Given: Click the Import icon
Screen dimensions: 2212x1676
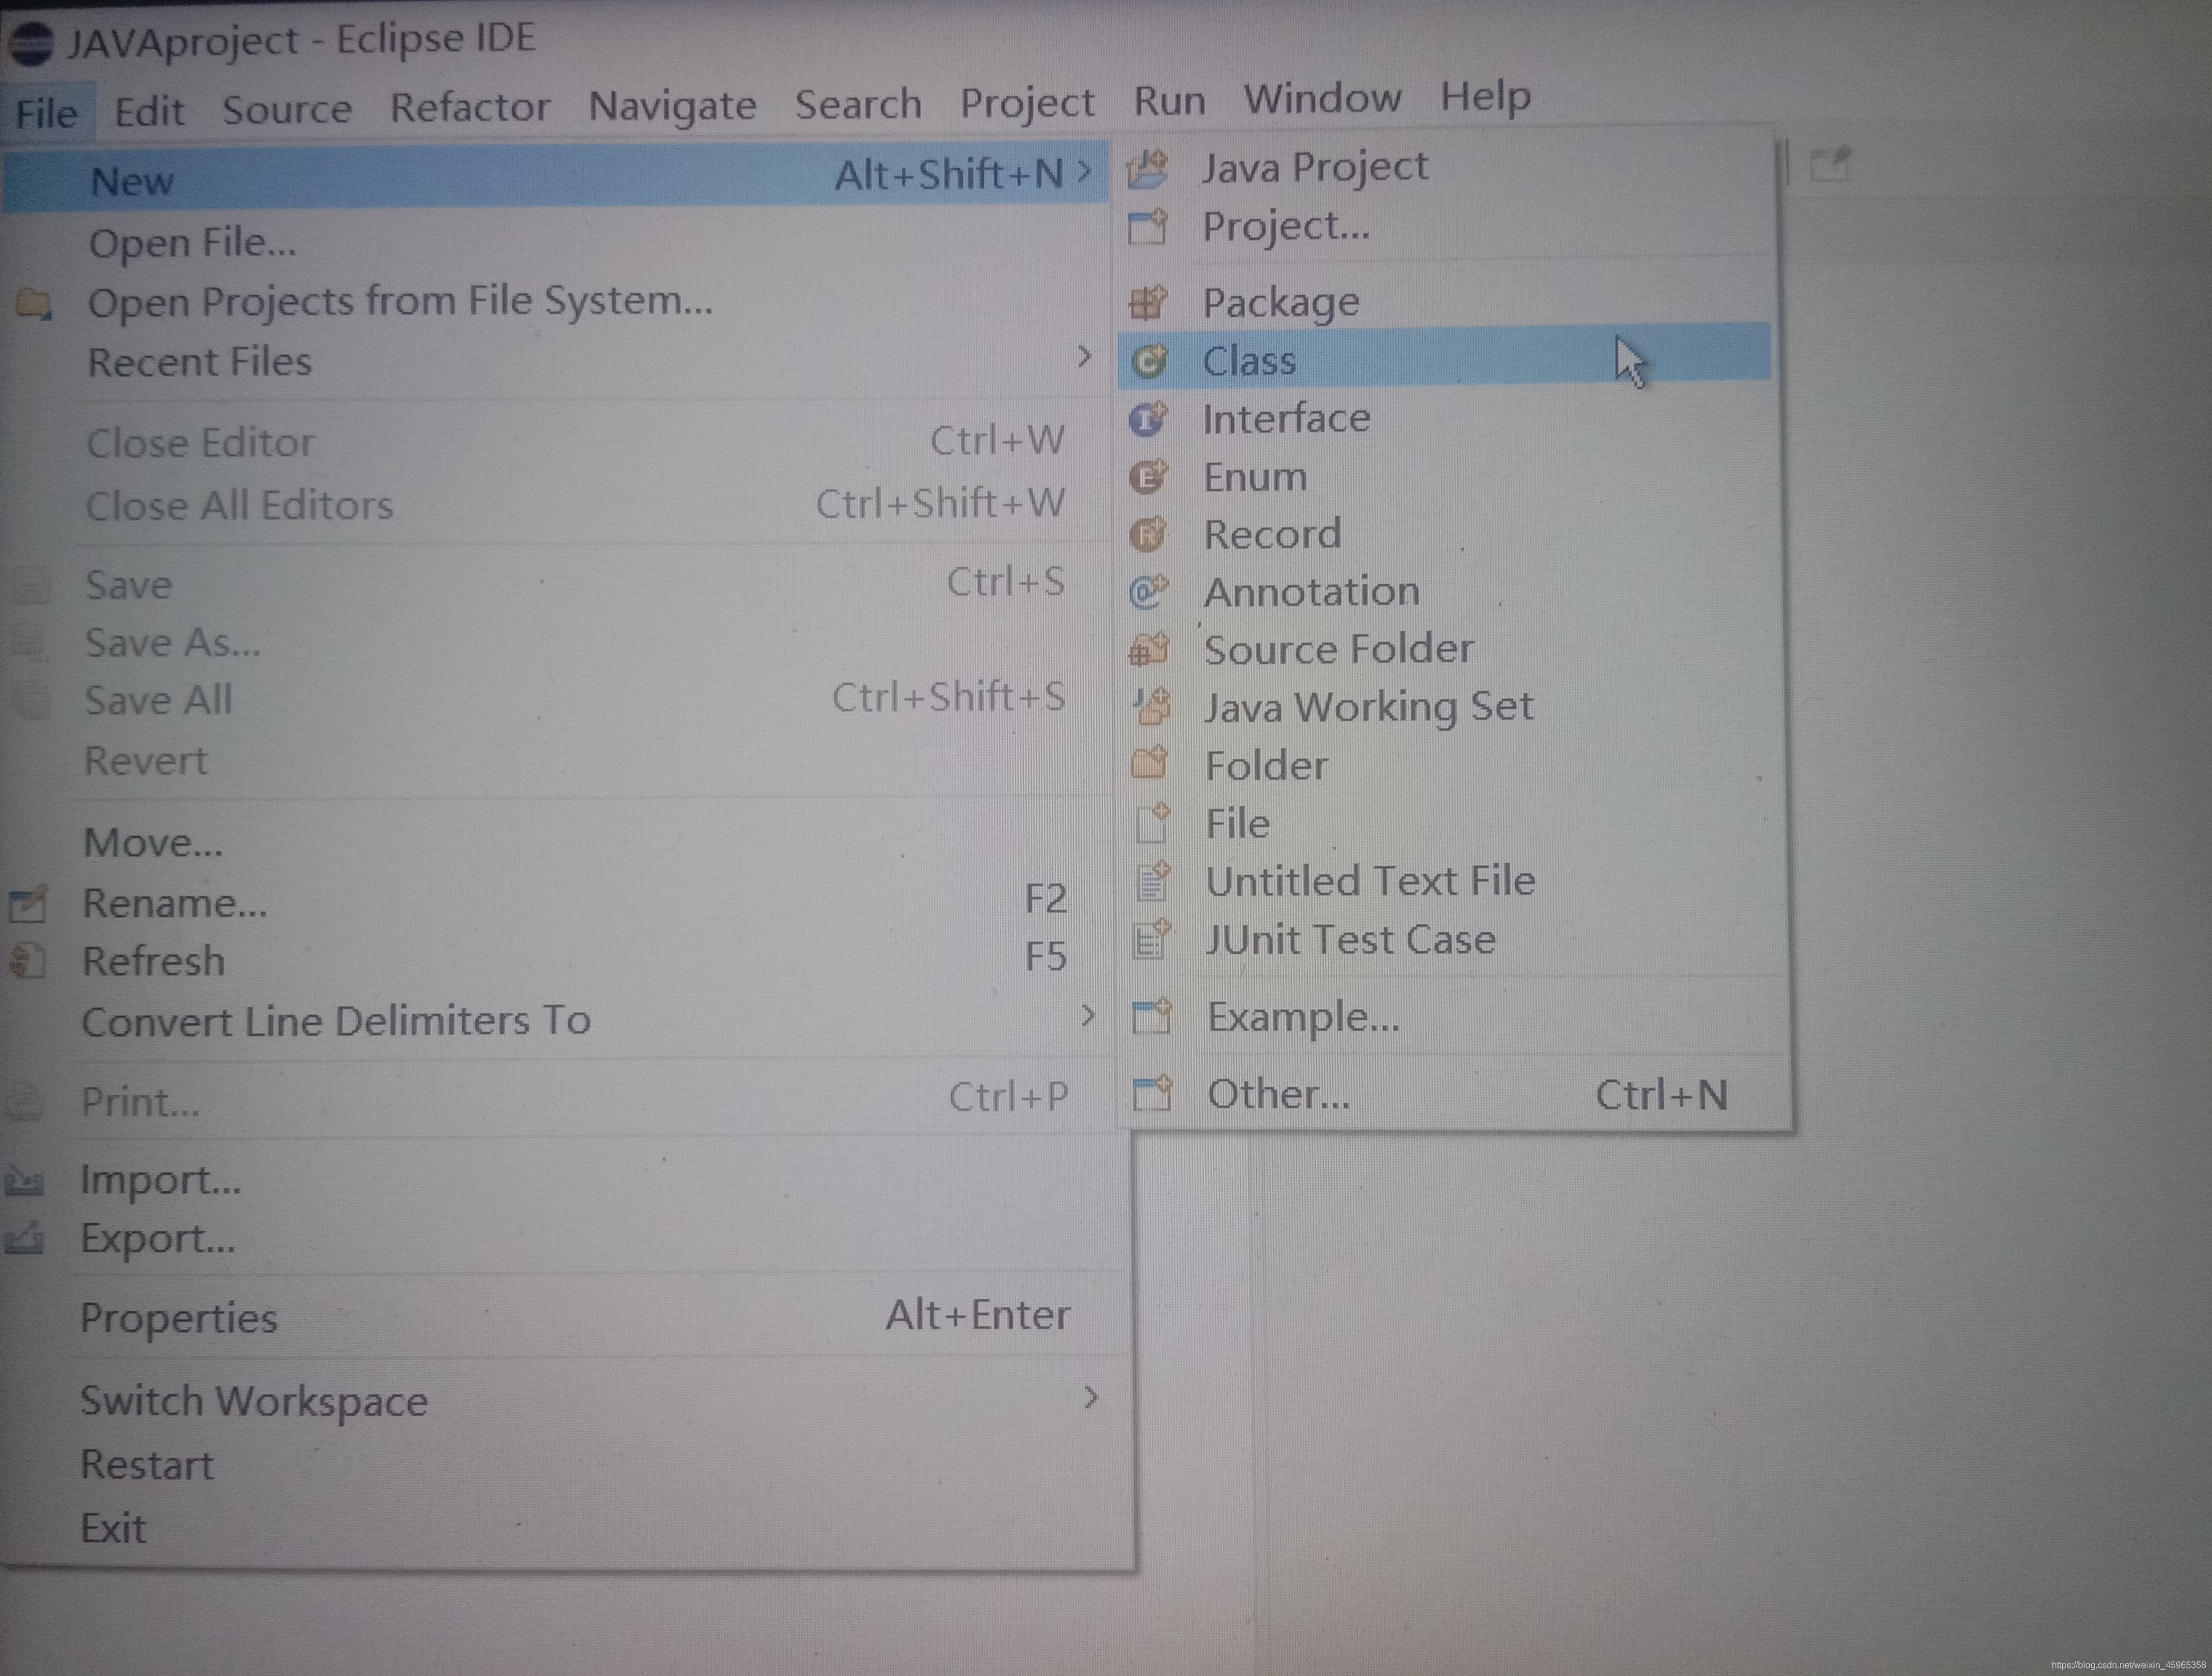Looking at the screenshot, I should pos(24,1182).
